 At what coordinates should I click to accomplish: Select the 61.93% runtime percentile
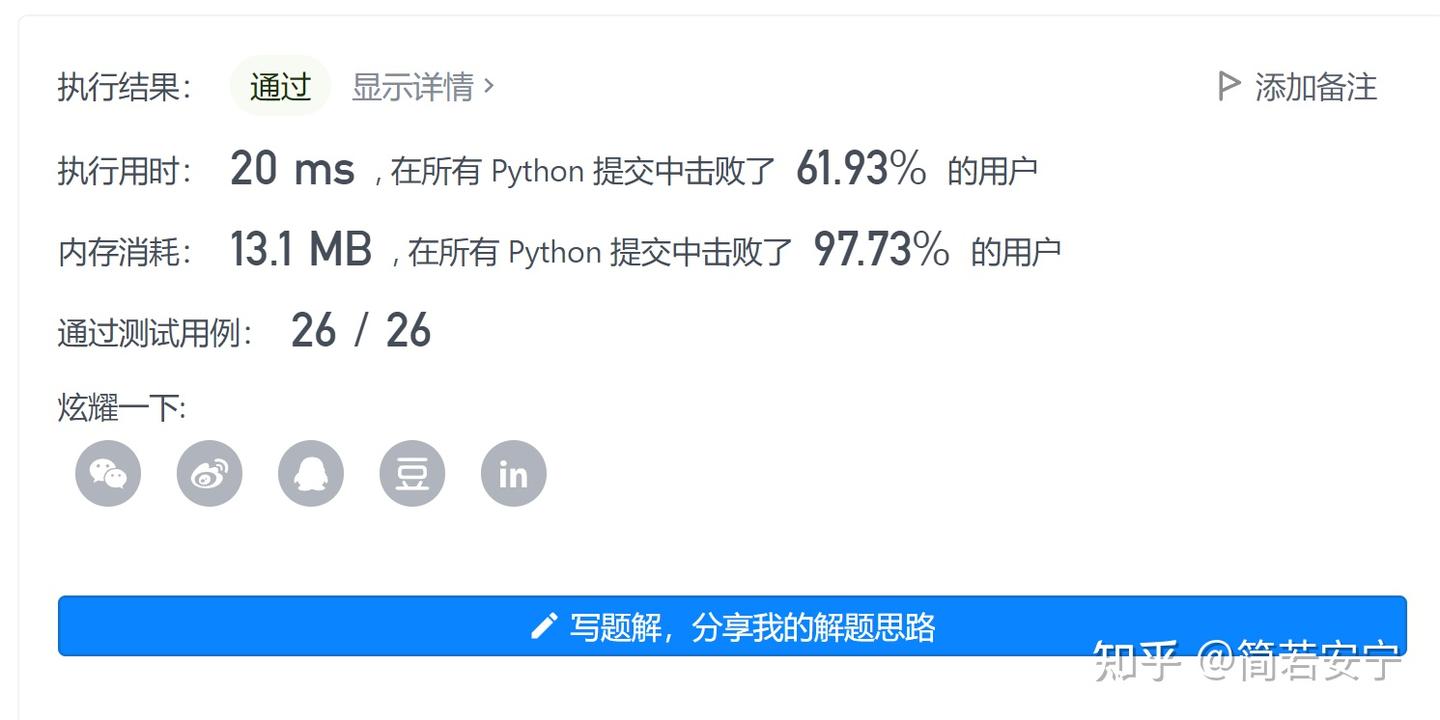(x=861, y=168)
